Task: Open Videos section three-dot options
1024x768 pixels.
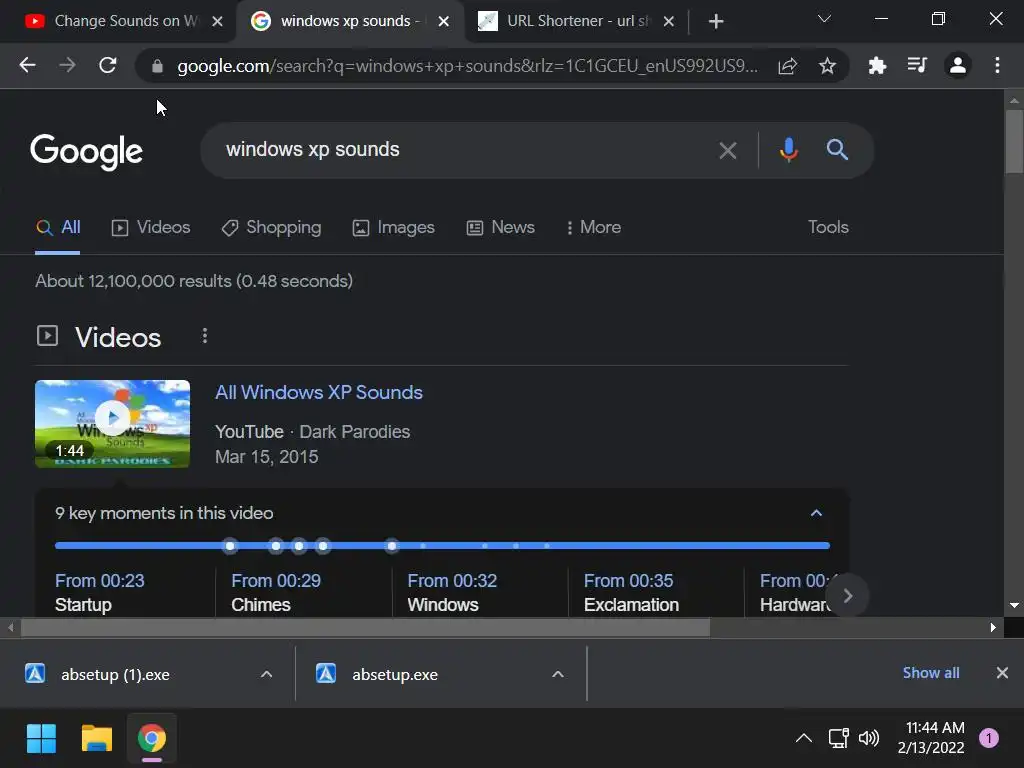Action: point(205,336)
